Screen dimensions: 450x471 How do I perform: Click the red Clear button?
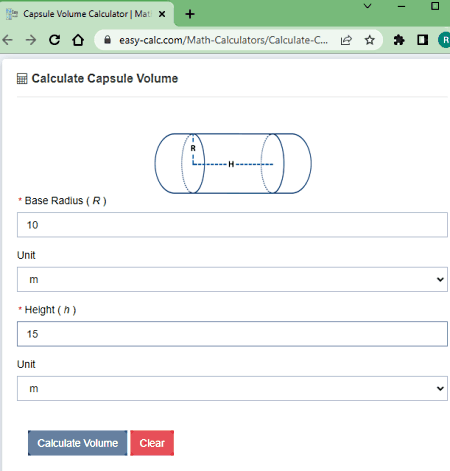pyautogui.click(x=152, y=443)
